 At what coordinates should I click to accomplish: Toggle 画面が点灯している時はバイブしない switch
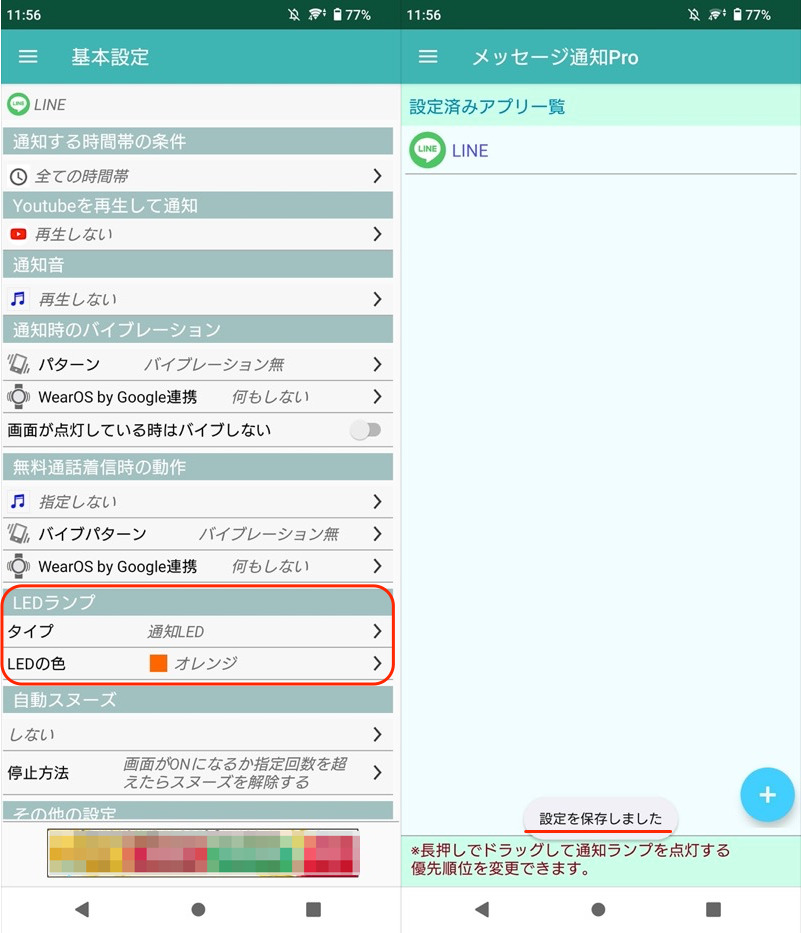[x=366, y=430]
